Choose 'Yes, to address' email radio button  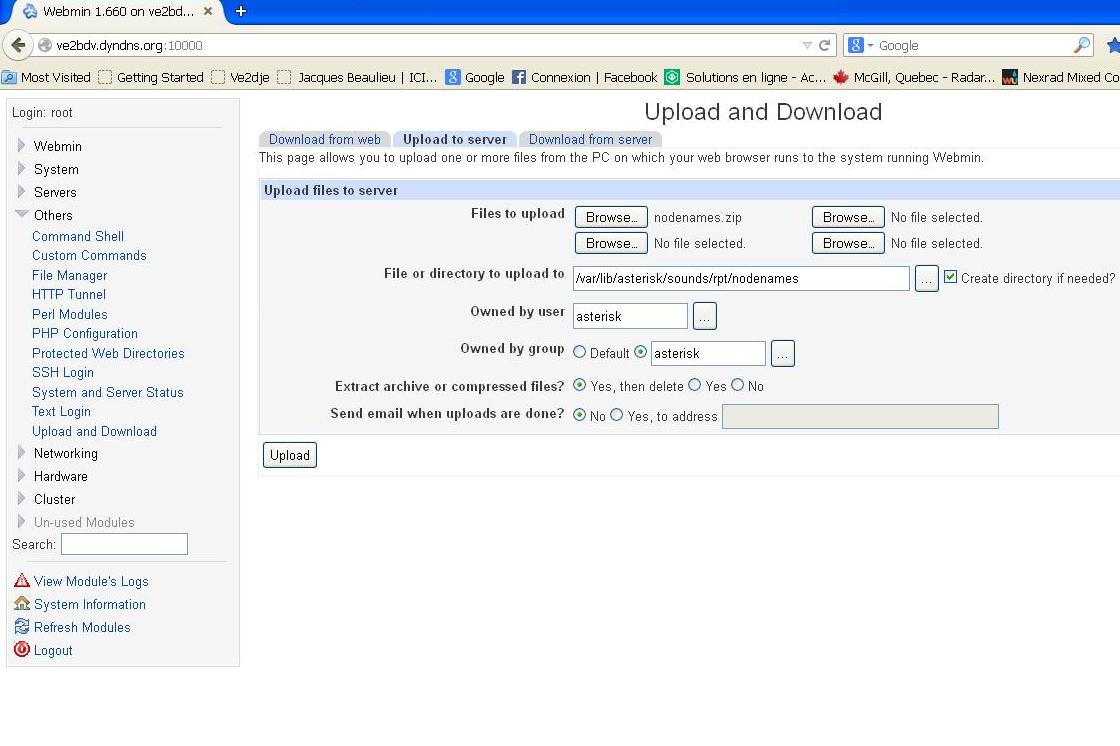617,415
